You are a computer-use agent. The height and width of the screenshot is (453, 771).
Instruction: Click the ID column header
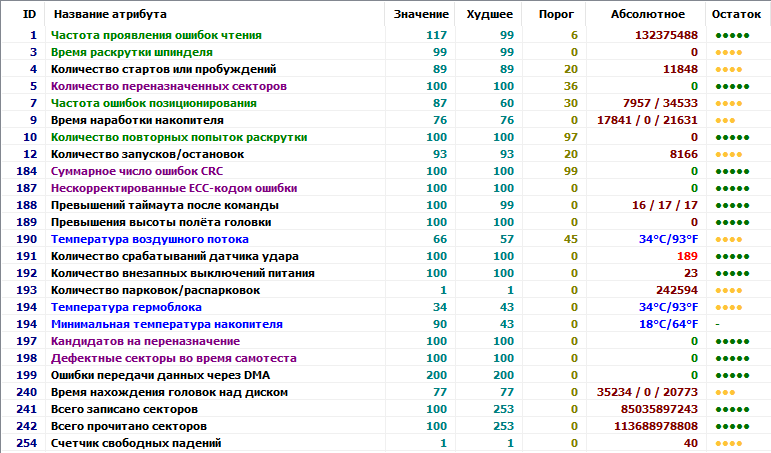(x=29, y=14)
